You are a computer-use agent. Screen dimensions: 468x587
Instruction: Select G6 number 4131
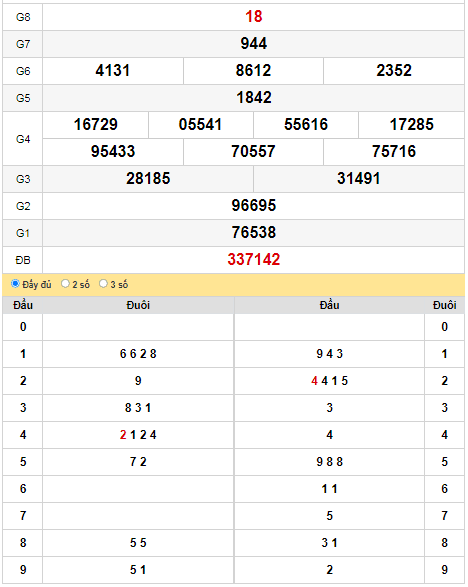pyautogui.click(x=113, y=71)
